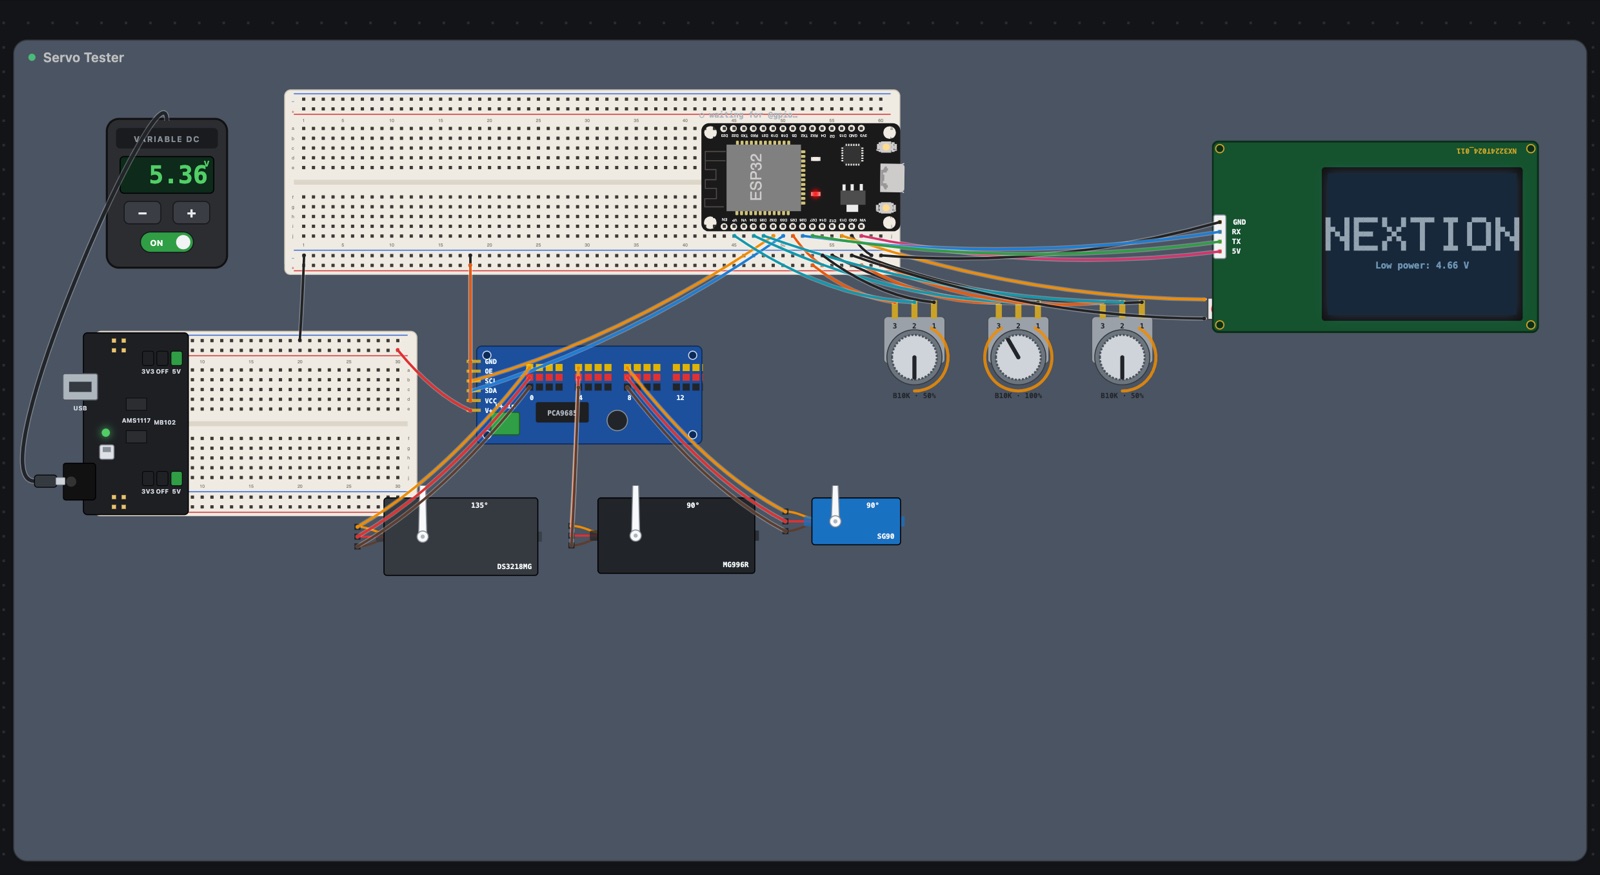Click the red LED on the ESP32 board
Viewport: 1600px width, 875px height.
816,193
